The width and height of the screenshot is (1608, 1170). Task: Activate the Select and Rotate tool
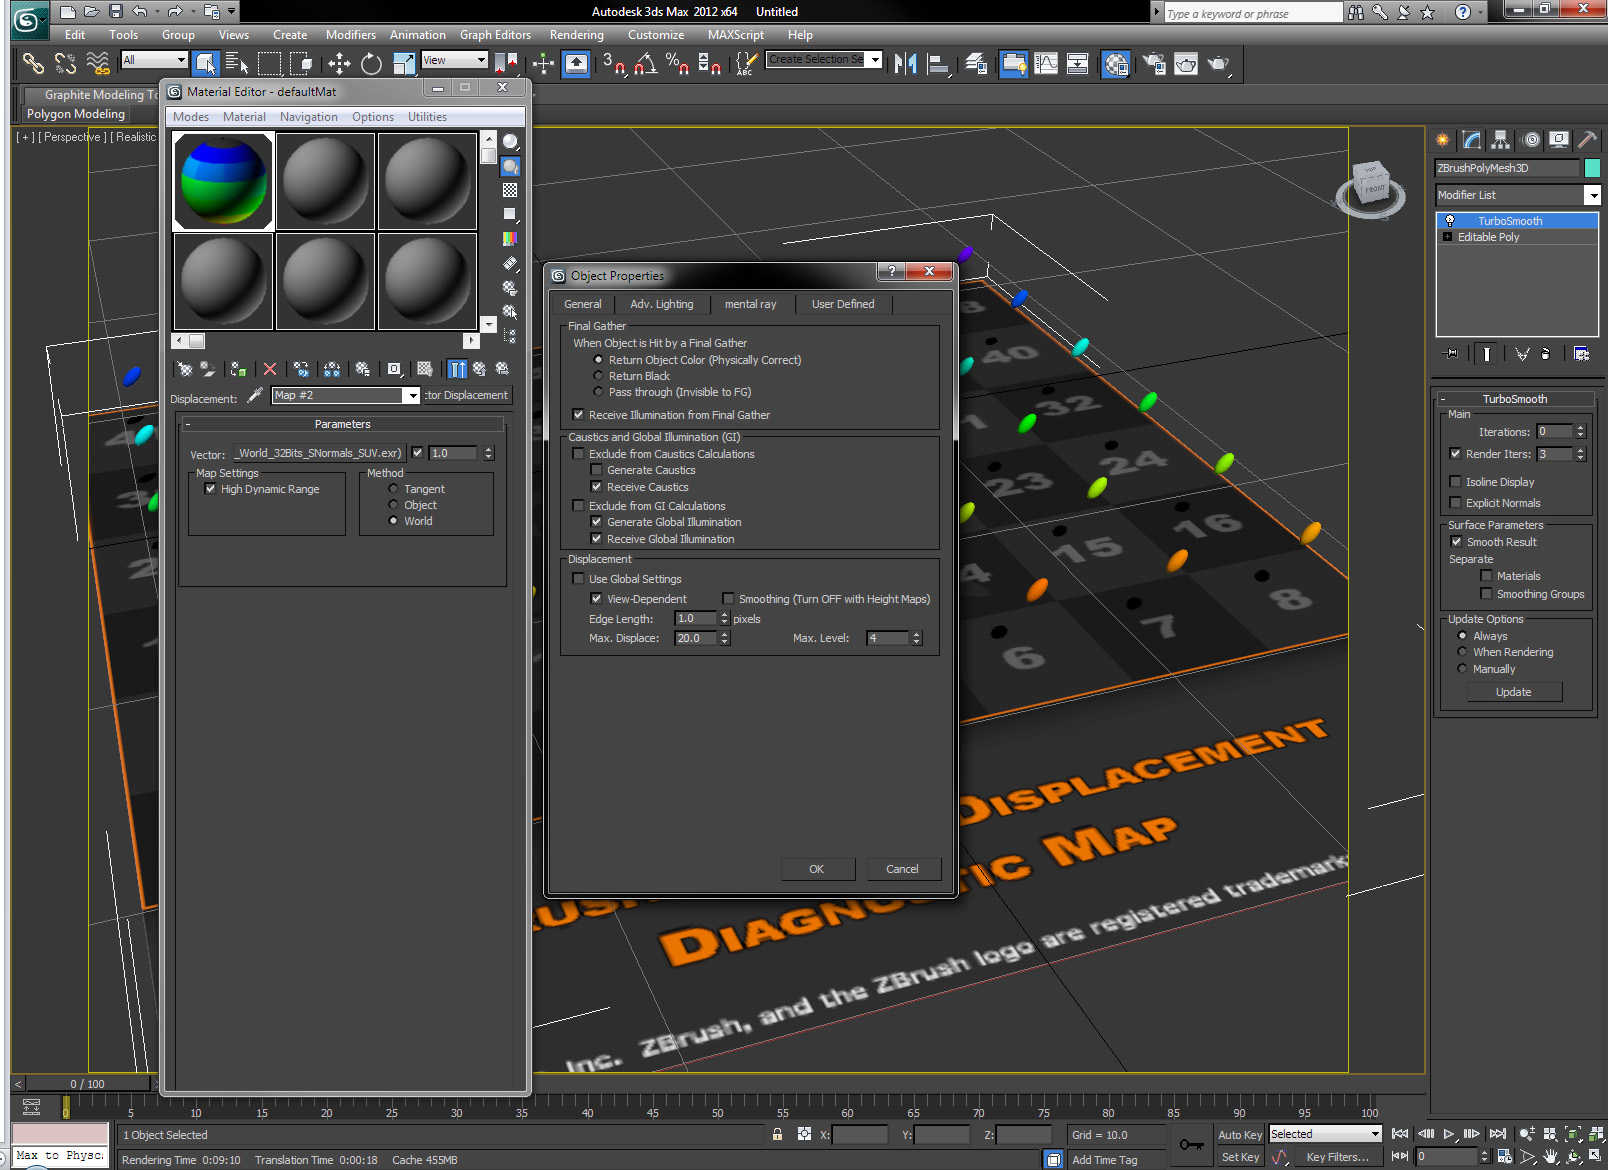tap(371, 64)
